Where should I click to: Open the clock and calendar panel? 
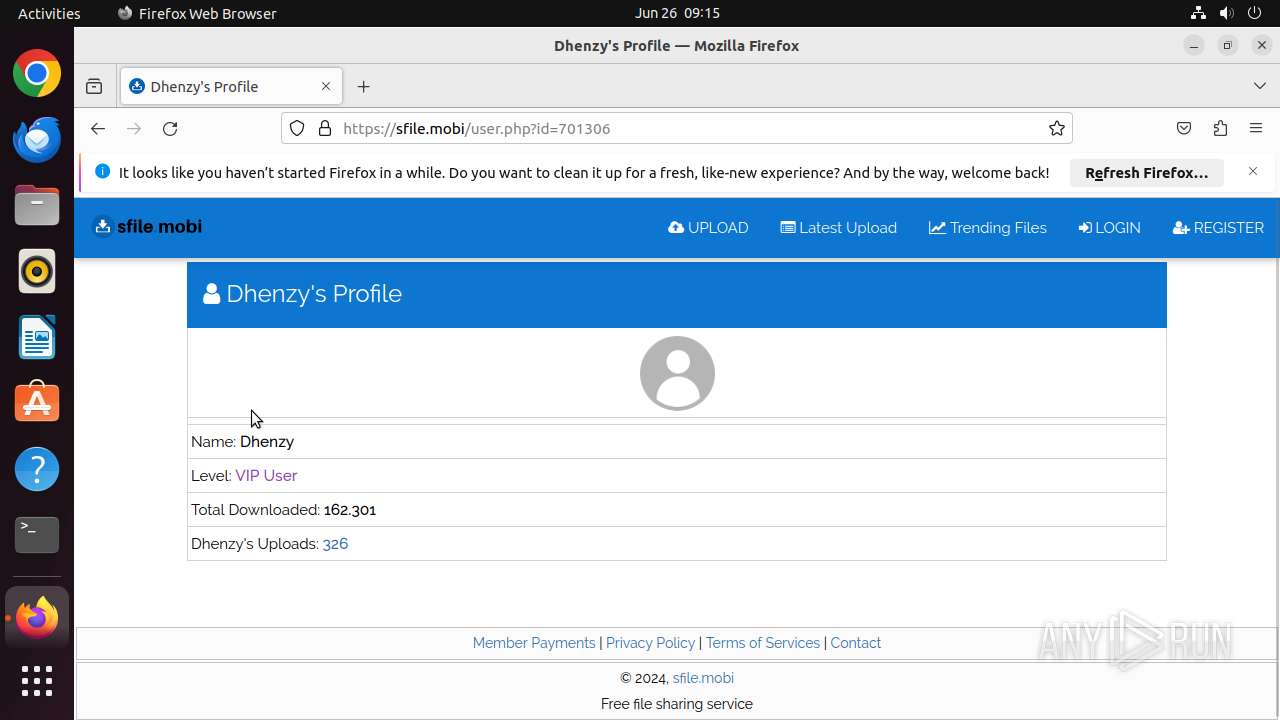[677, 13]
